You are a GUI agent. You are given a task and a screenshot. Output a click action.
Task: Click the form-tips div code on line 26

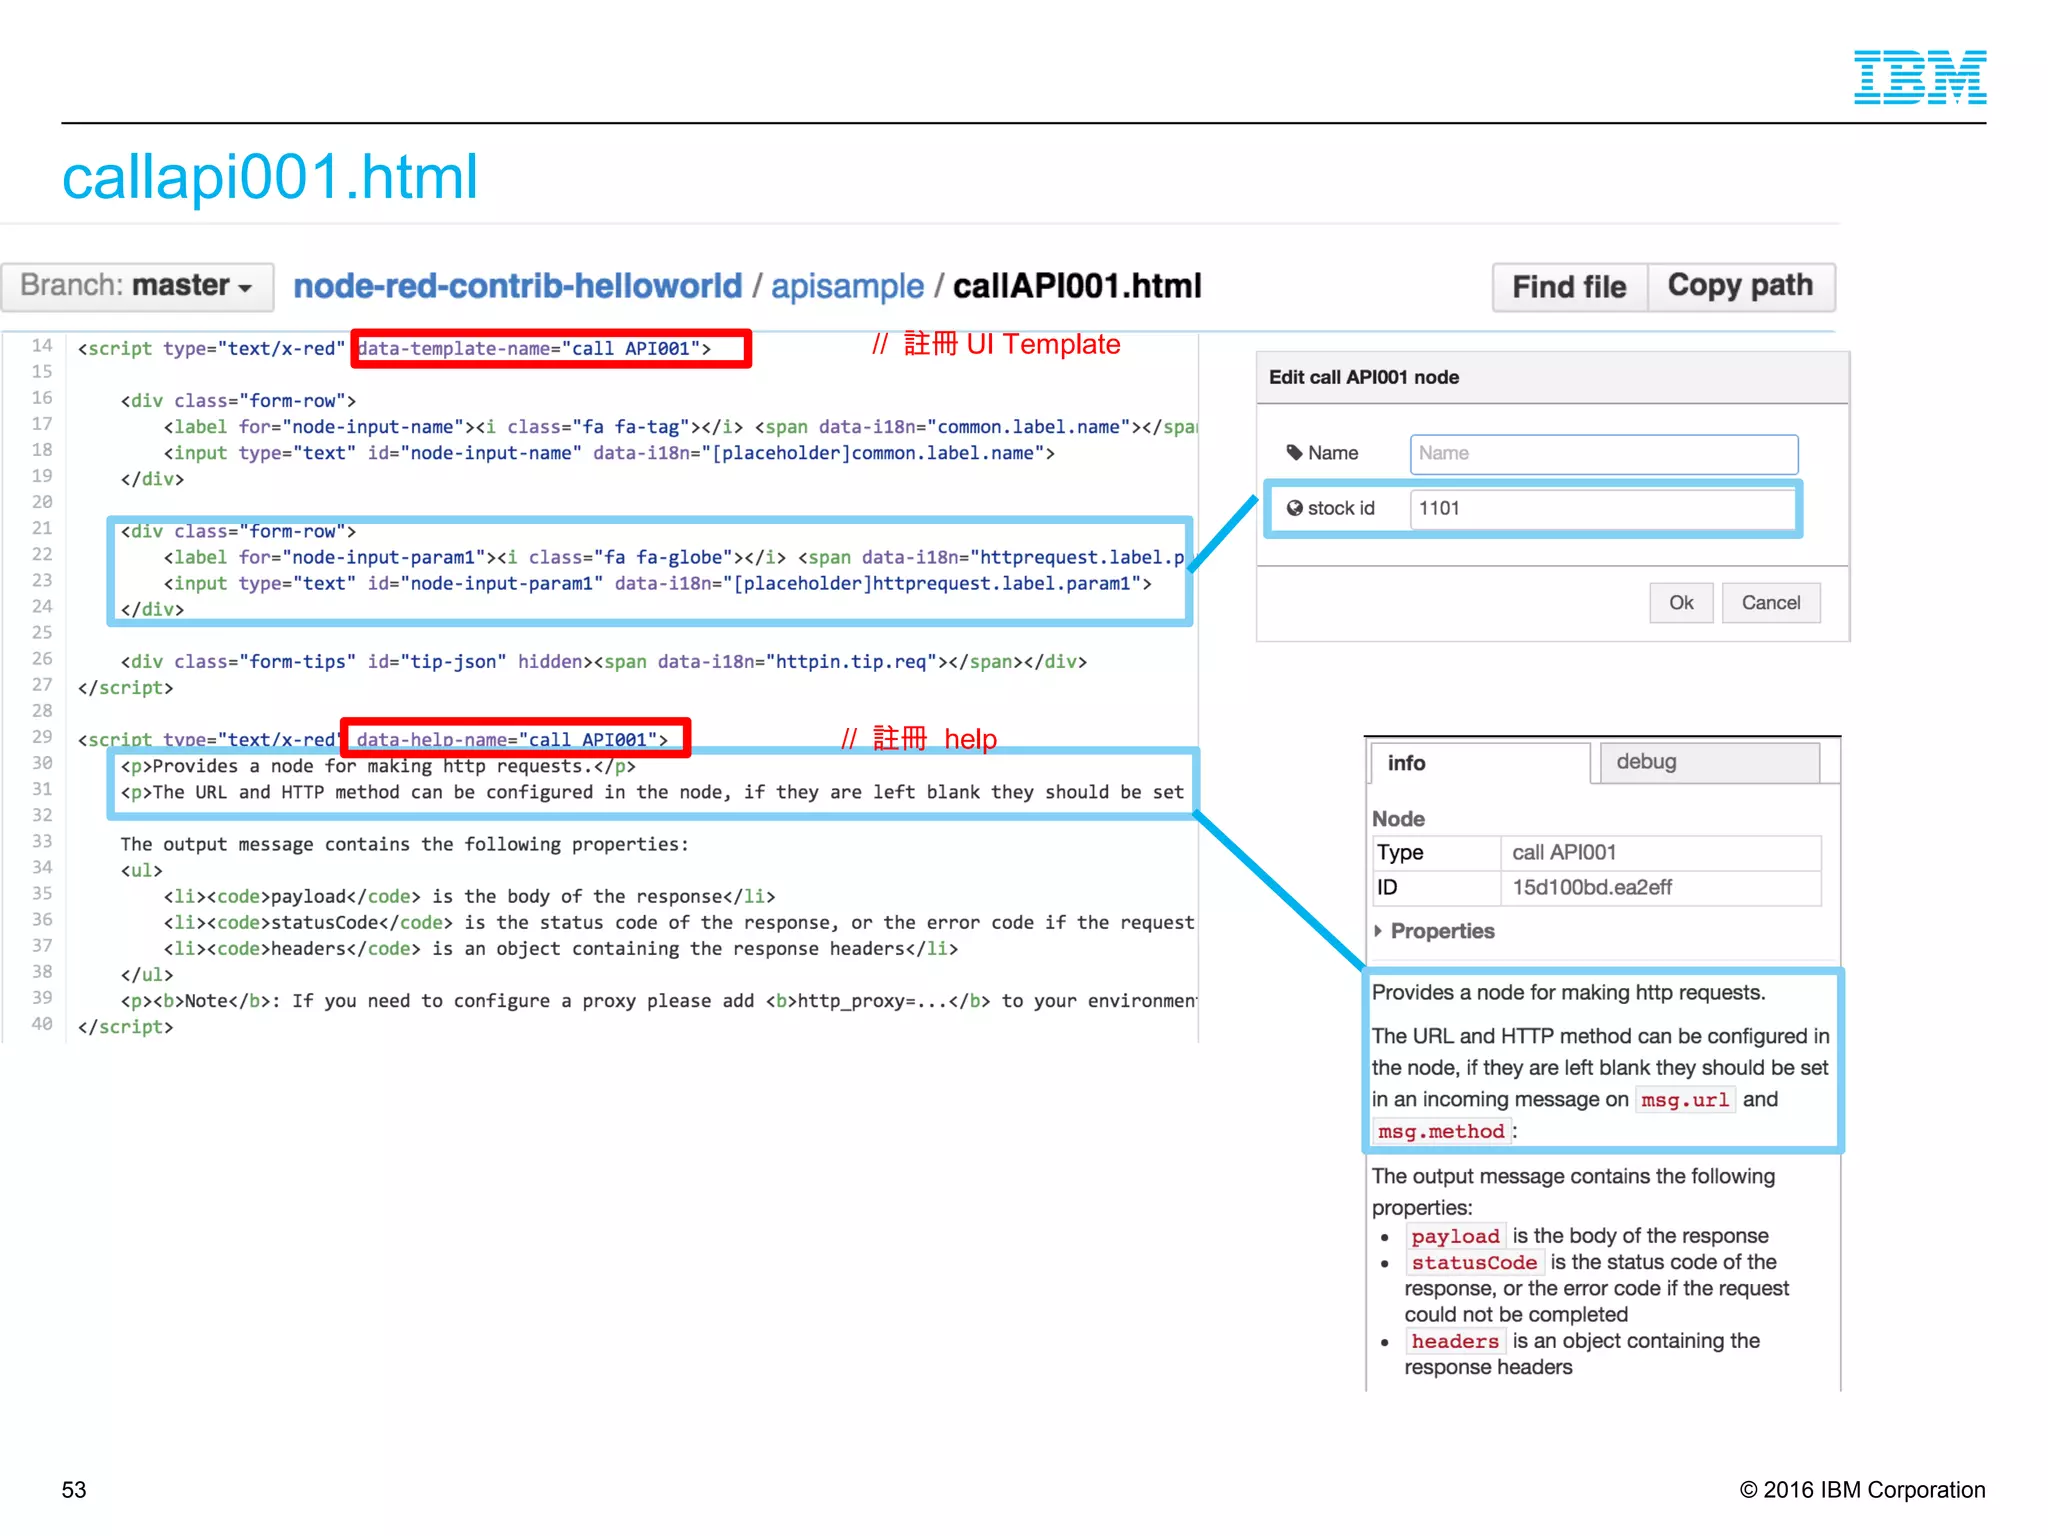click(604, 662)
